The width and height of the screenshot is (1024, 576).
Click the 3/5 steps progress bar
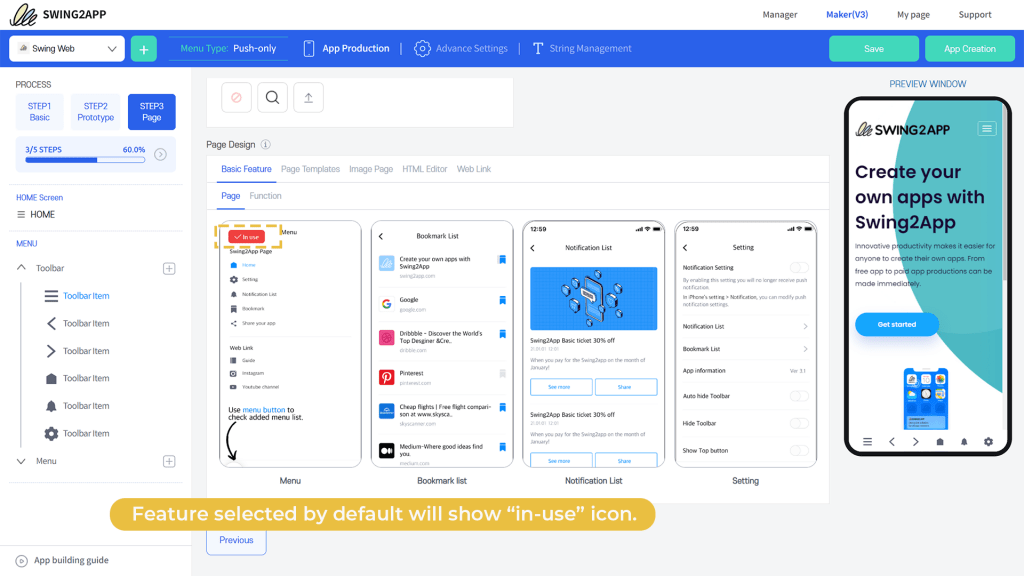pyautogui.click(x=85, y=160)
